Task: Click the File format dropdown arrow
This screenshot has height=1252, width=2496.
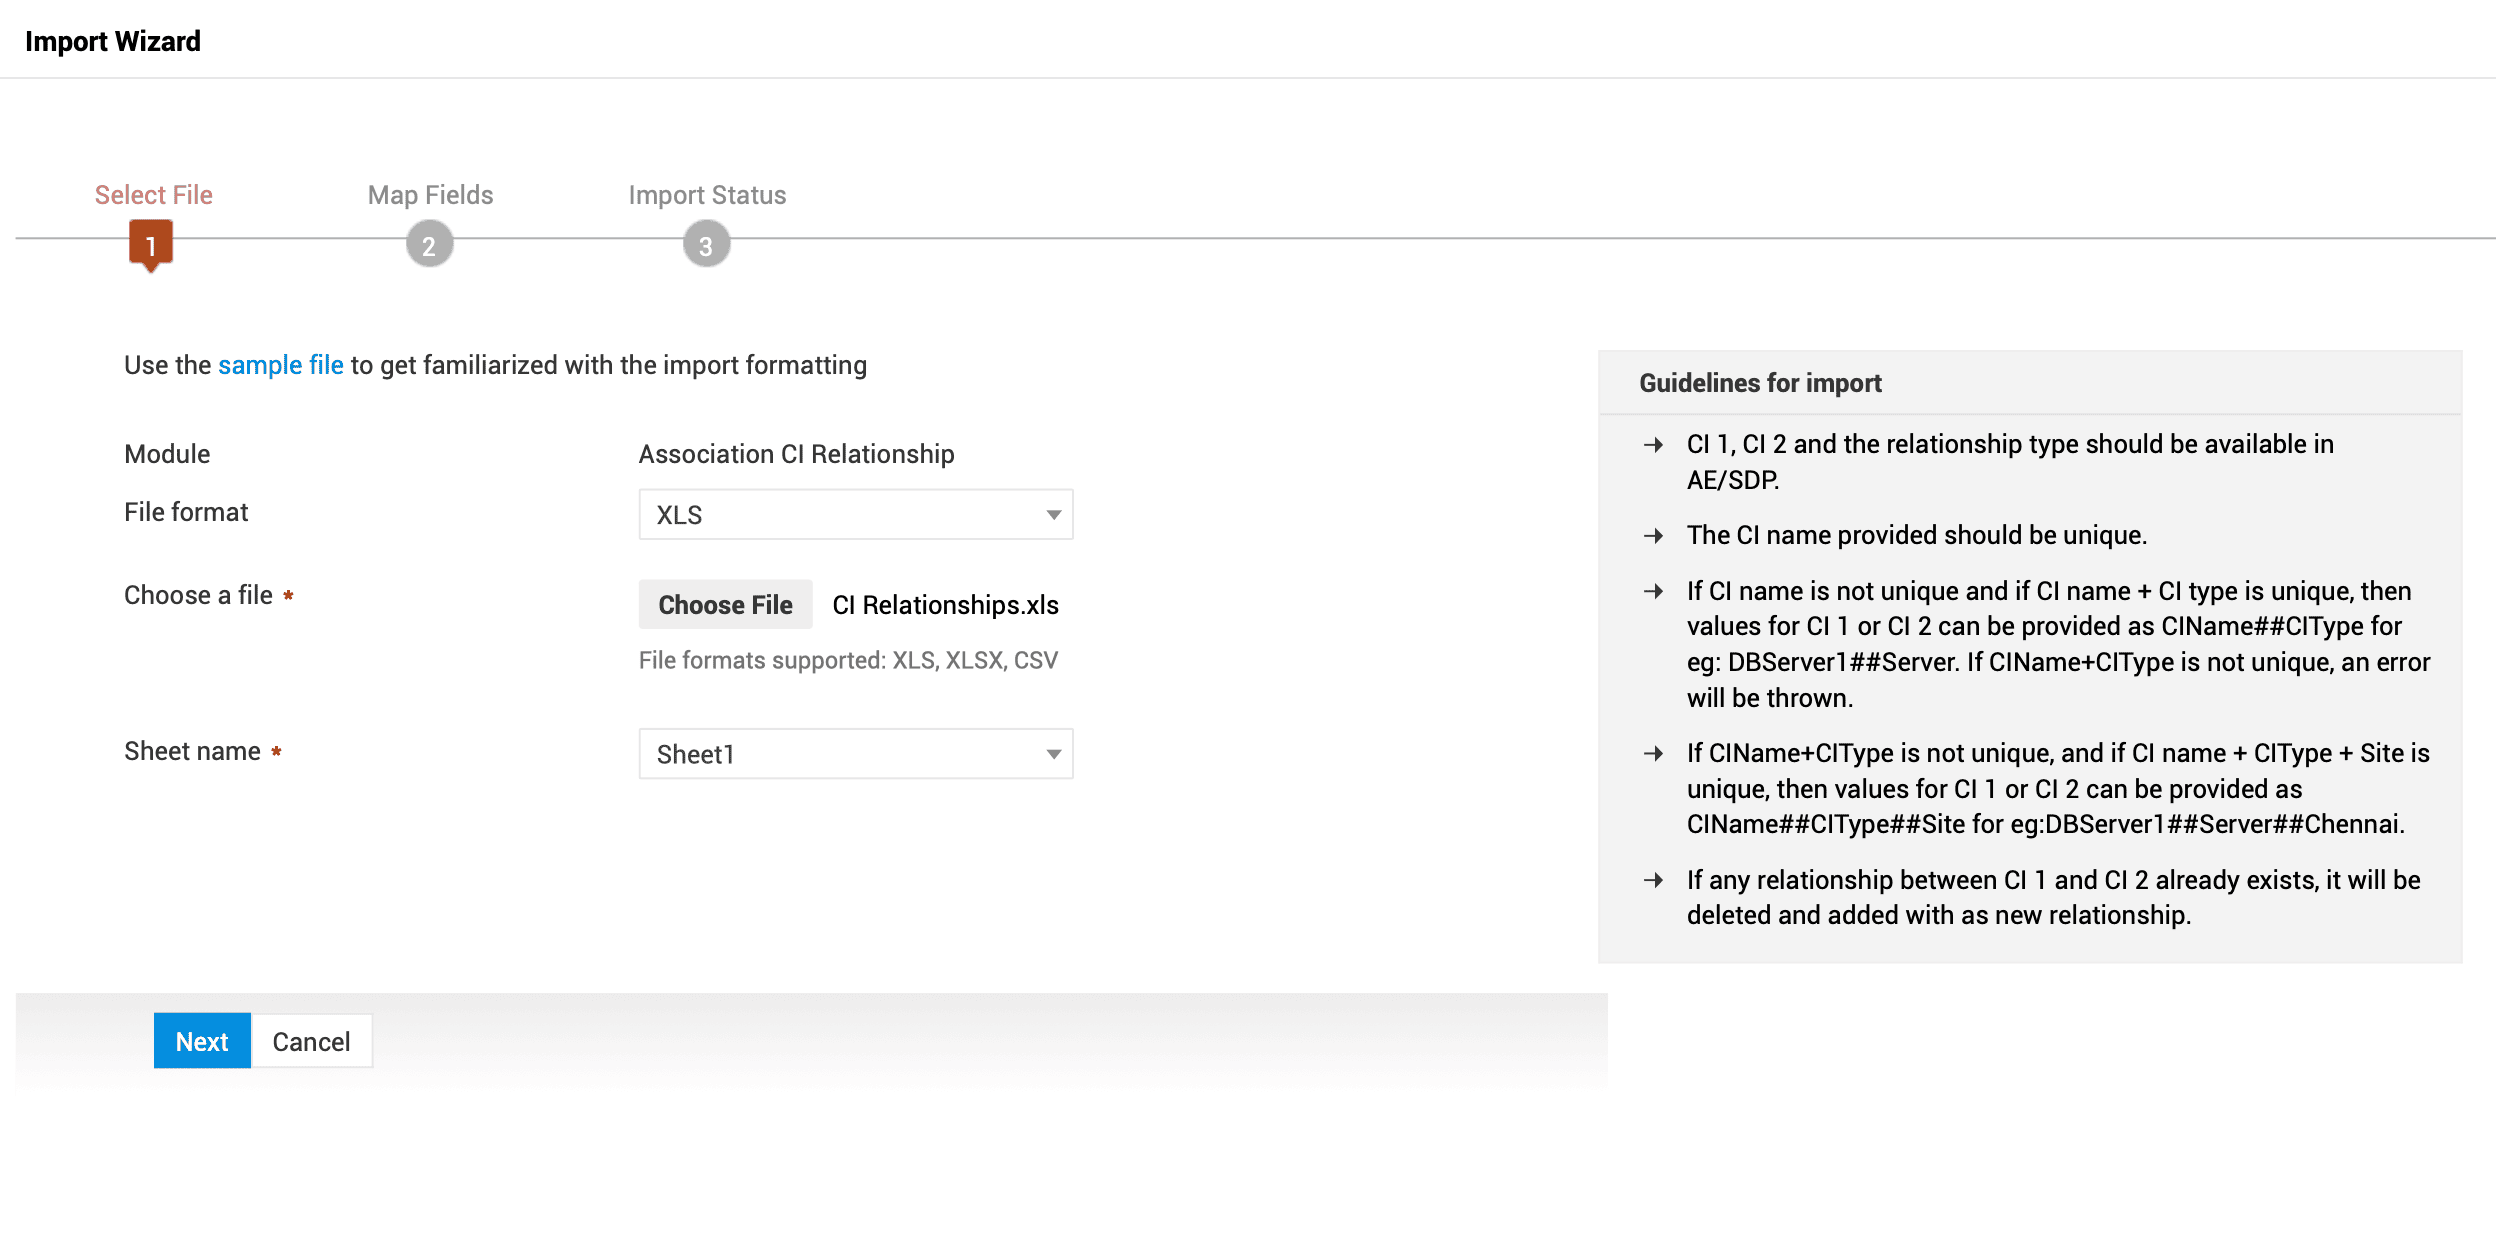Action: coord(1053,515)
